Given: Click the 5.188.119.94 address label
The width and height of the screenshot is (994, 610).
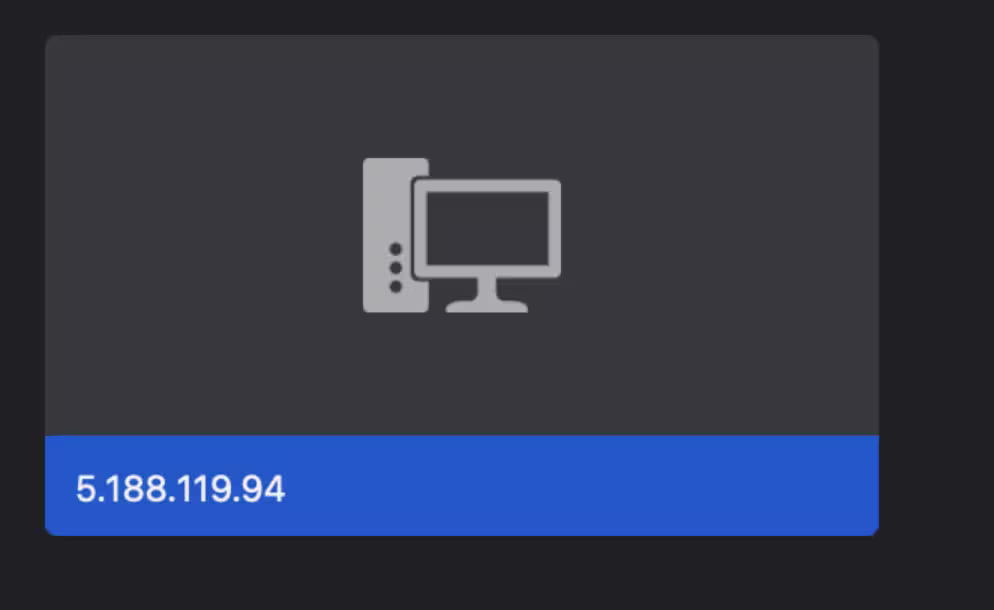Looking at the screenshot, I should (180, 489).
